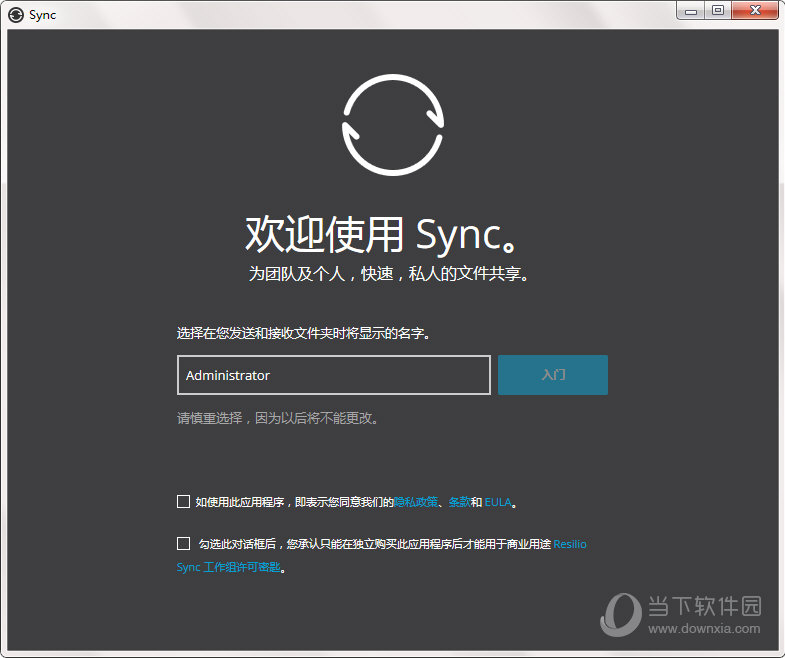Focus the Administrator name input field

pos(334,375)
